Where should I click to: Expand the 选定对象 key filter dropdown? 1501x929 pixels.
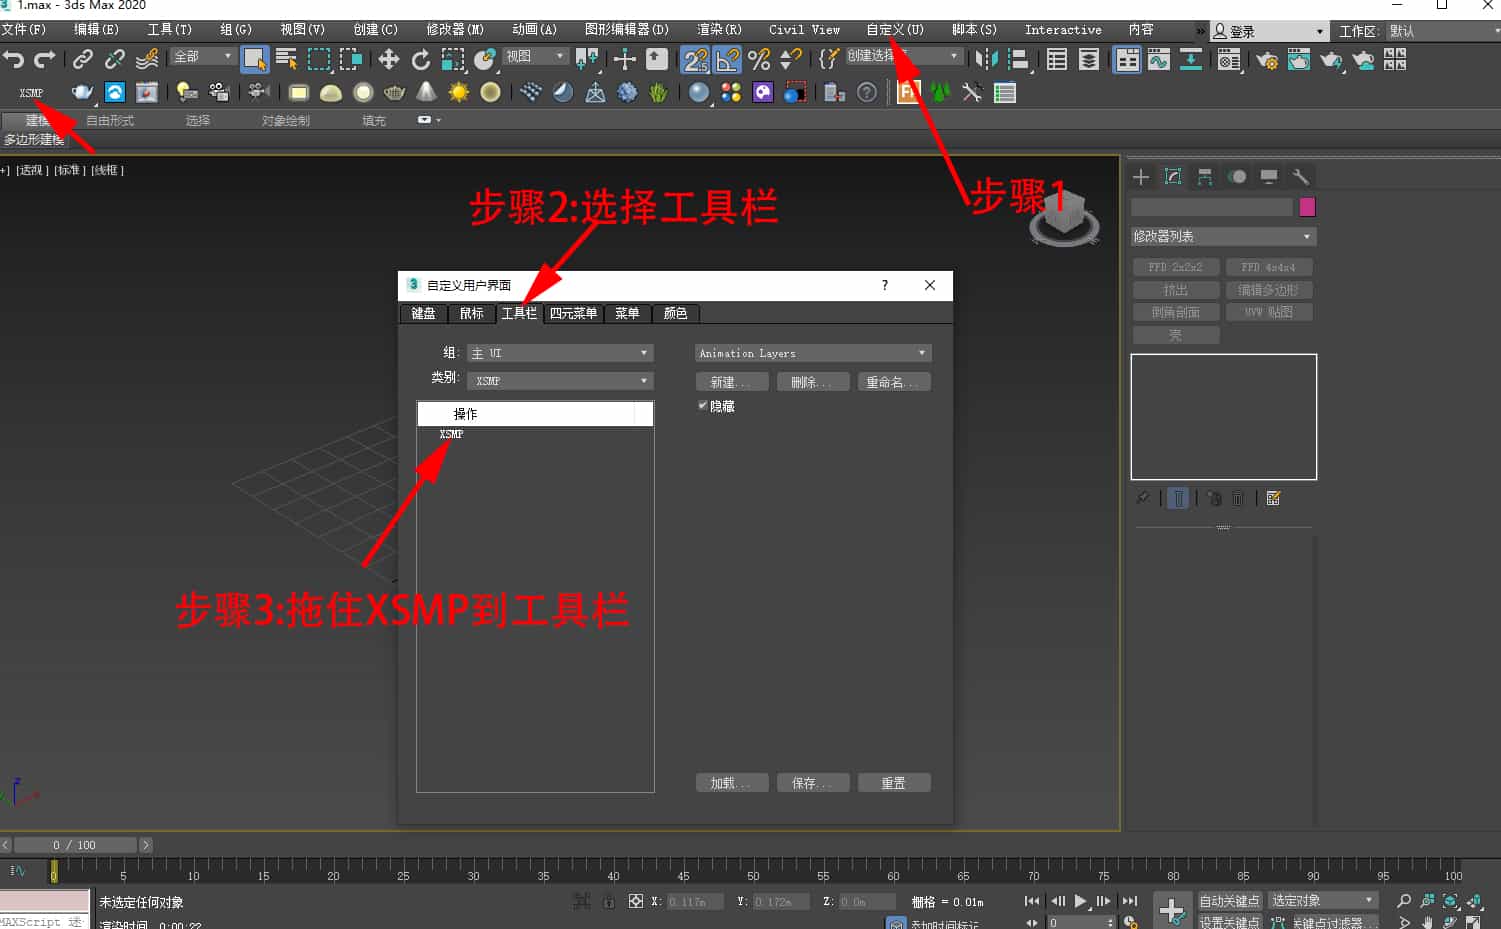click(x=1323, y=901)
